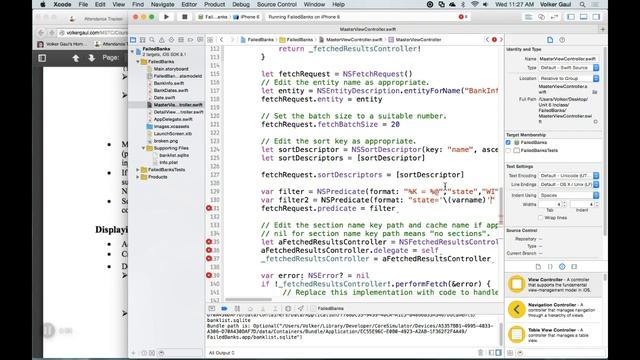
Task: Open the Debug menu
Action: [x=241, y=4]
